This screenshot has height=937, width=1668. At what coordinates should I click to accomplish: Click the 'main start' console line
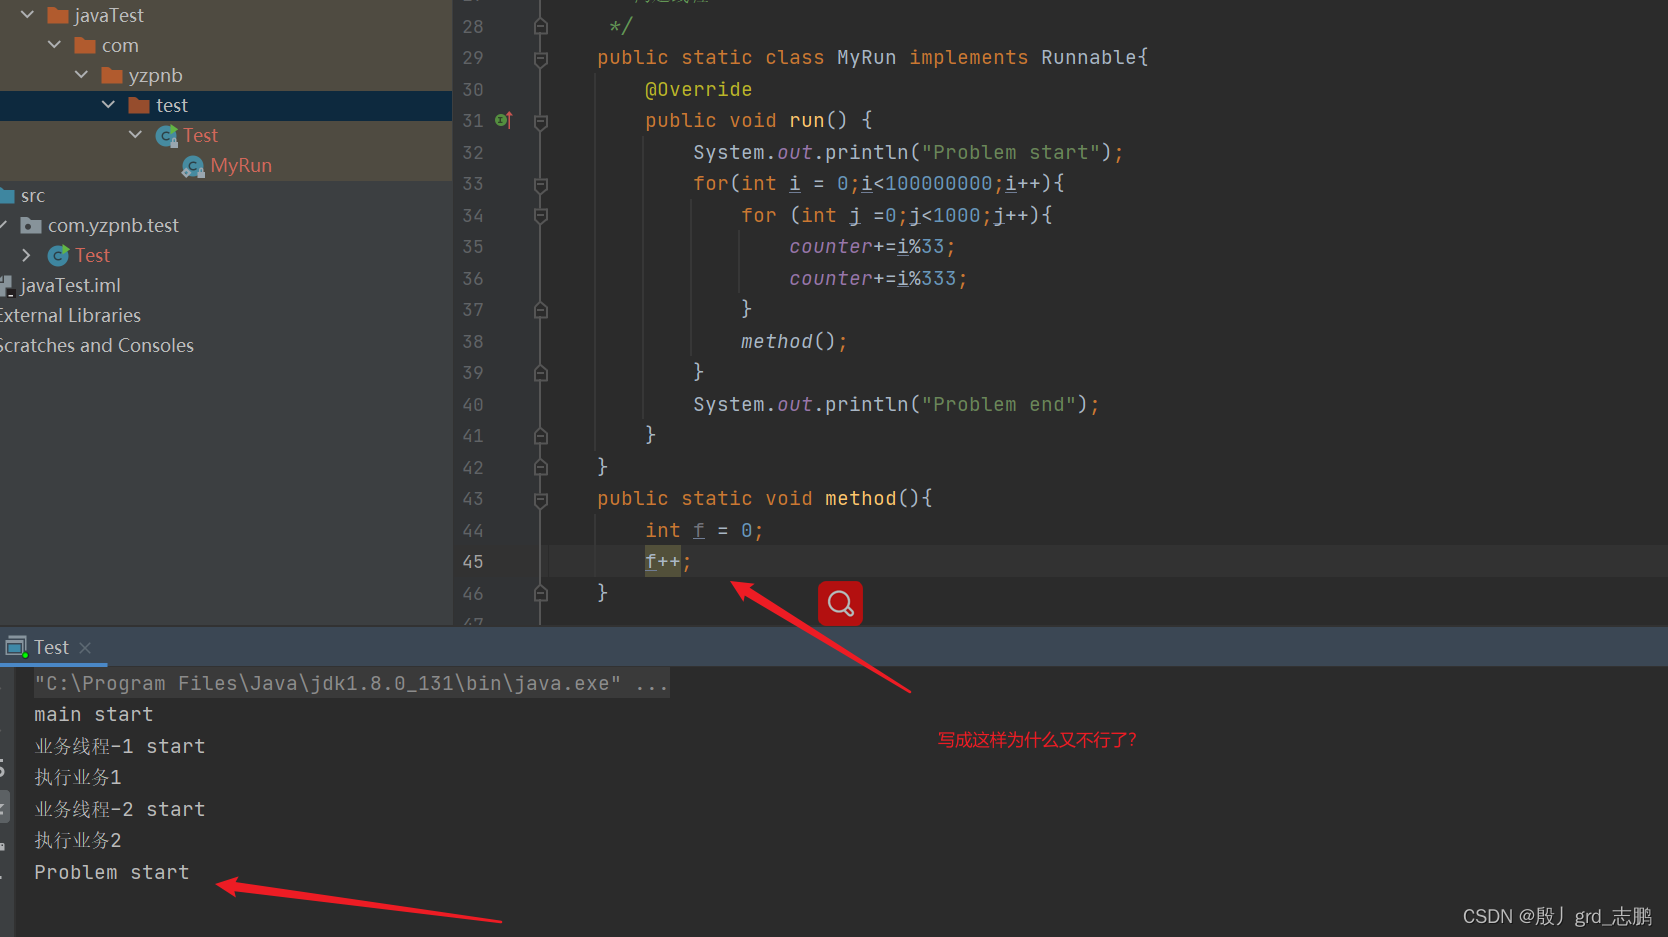(94, 714)
